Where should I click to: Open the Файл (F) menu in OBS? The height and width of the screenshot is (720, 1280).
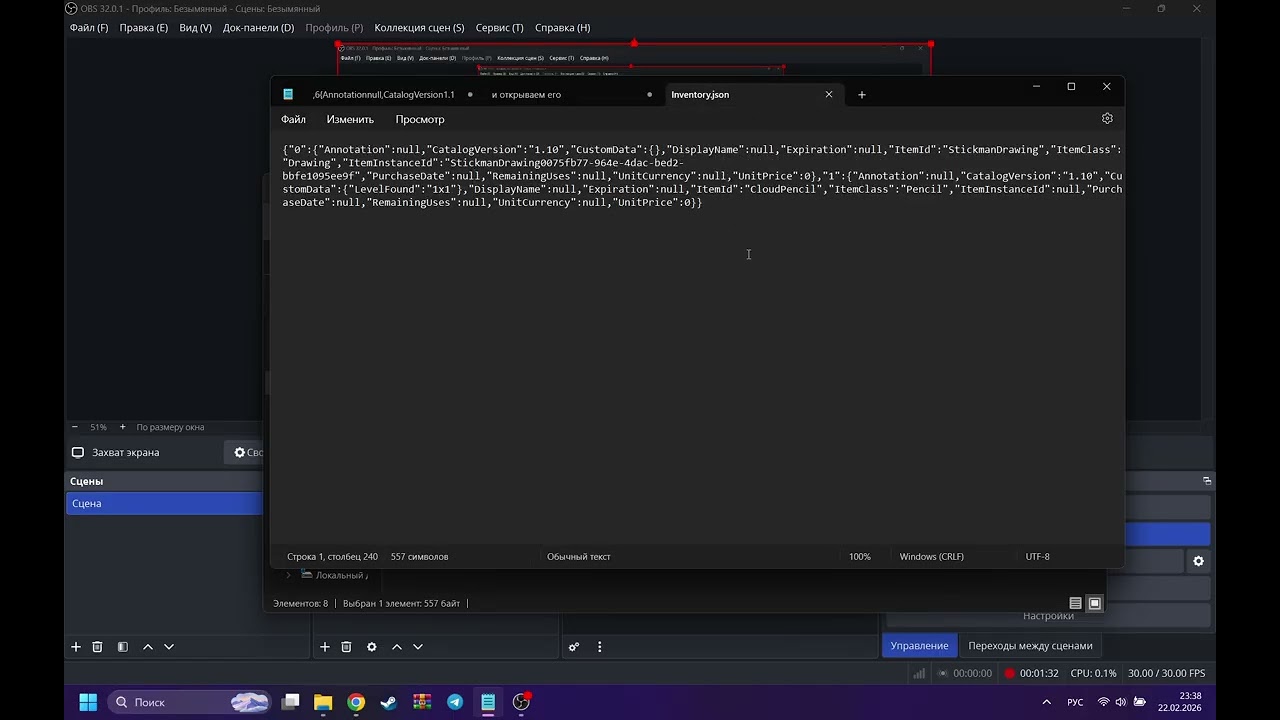(89, 28)
